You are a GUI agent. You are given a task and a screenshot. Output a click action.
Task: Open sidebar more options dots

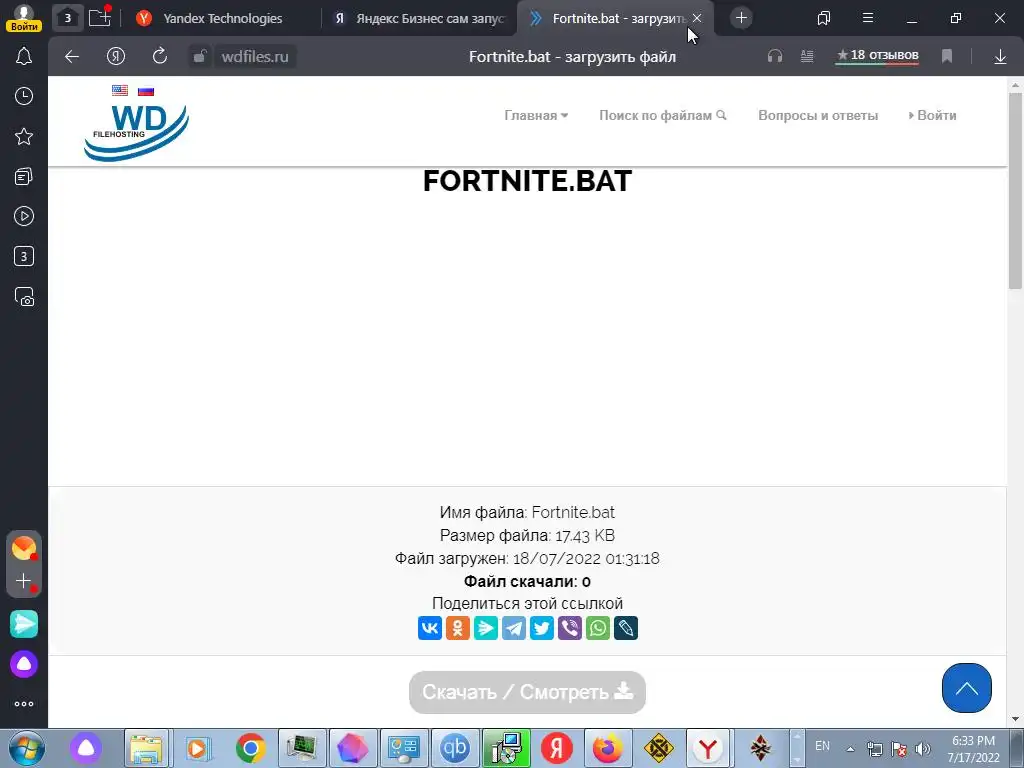(x=24, y=704)
